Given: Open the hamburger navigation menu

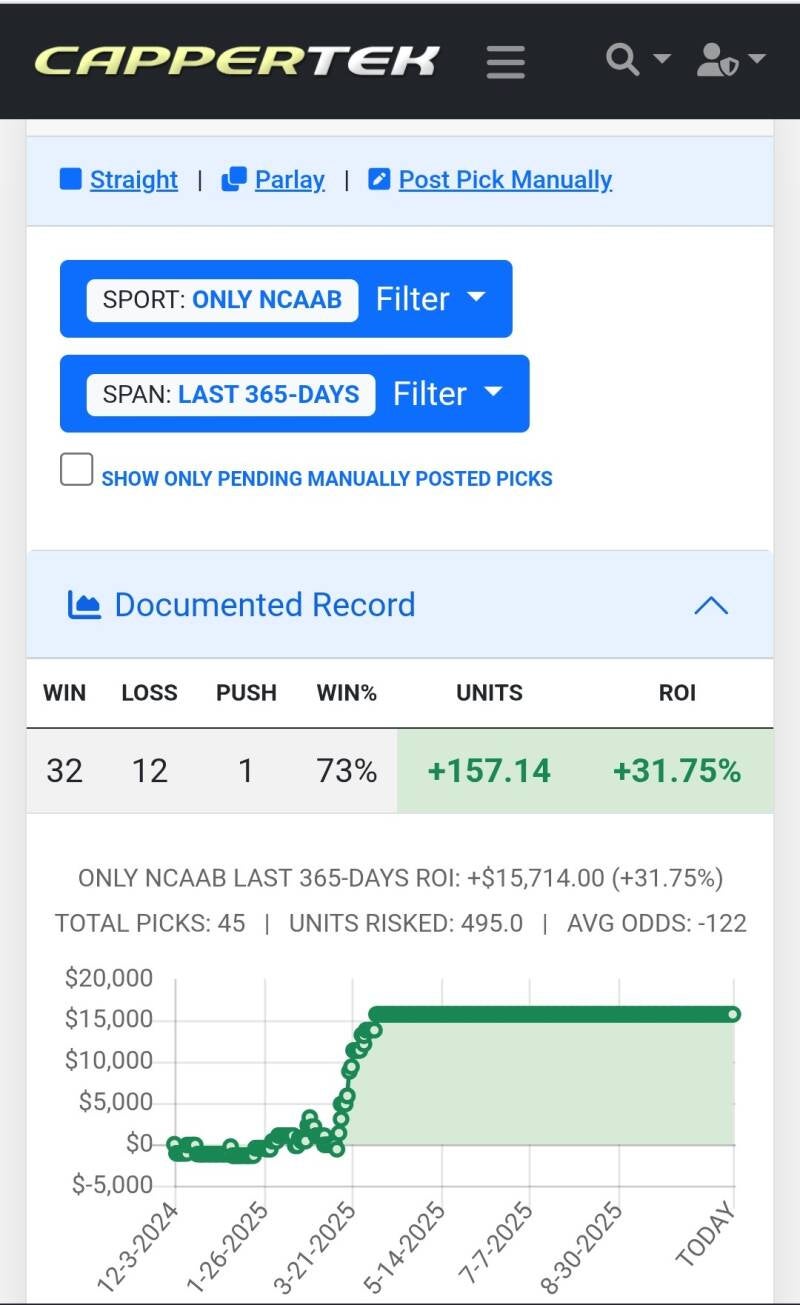Looking at the screenshot, I should [506, 62].
